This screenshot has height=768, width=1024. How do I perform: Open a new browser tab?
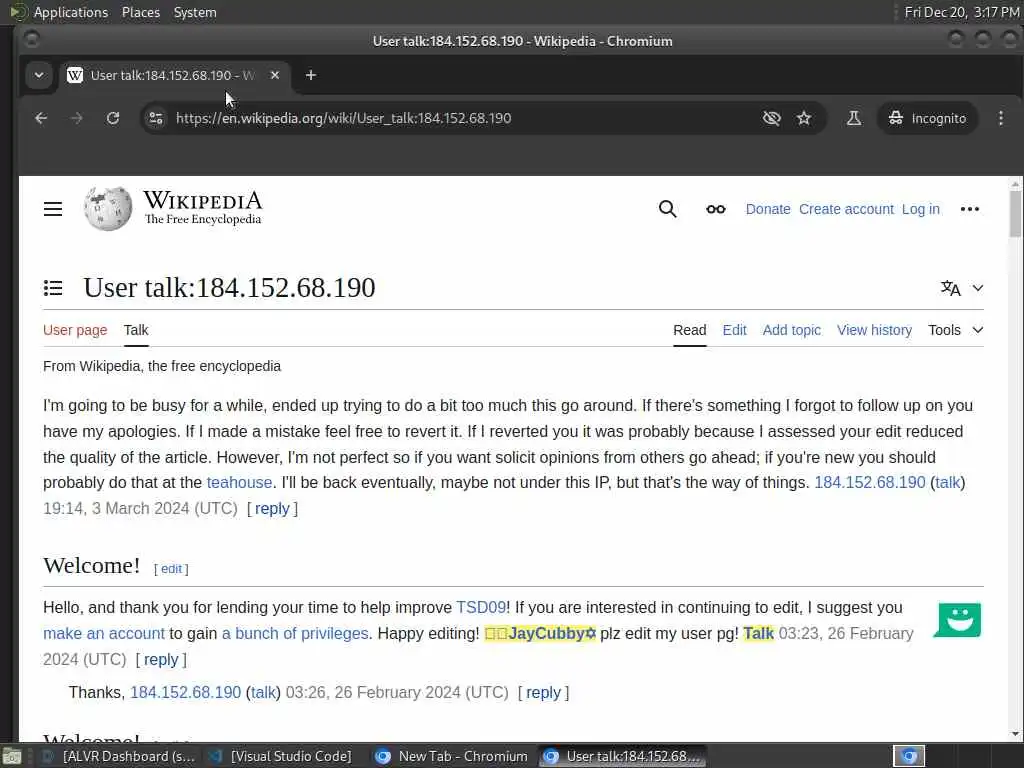311,75
